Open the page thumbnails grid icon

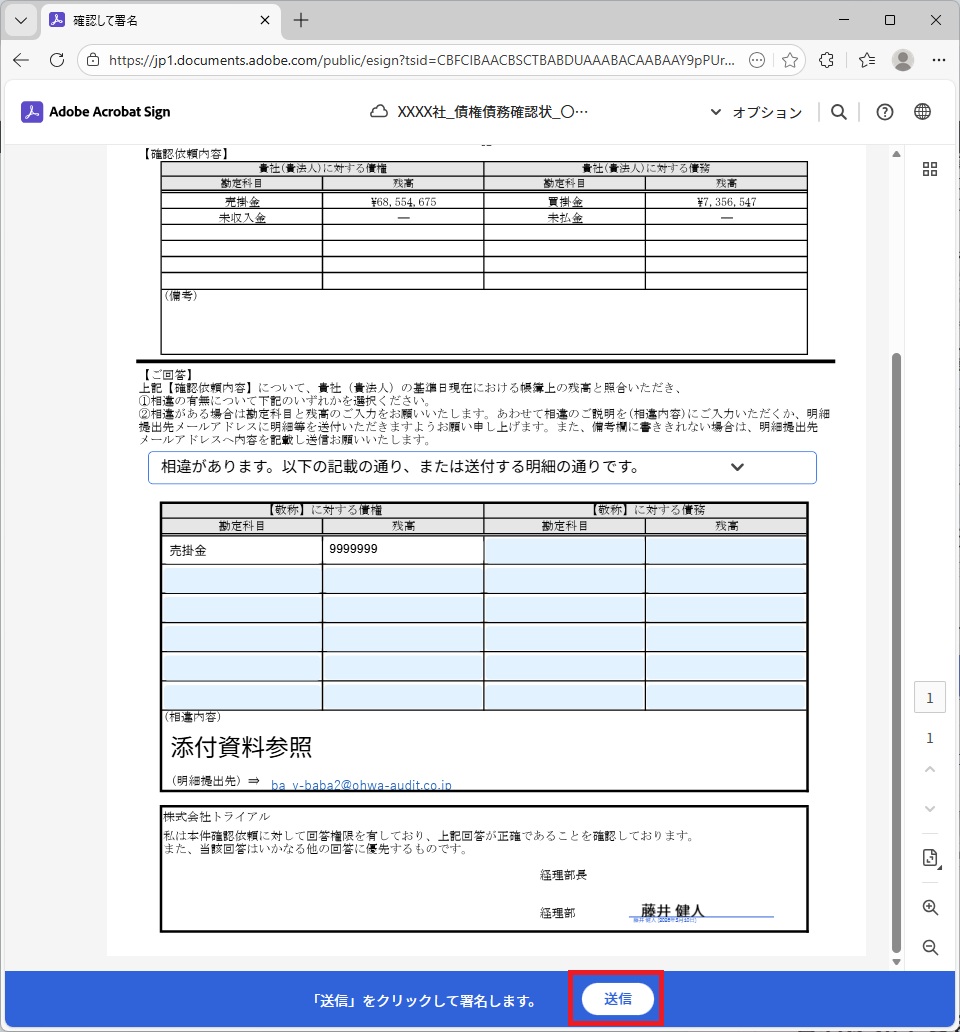(930, 169)
